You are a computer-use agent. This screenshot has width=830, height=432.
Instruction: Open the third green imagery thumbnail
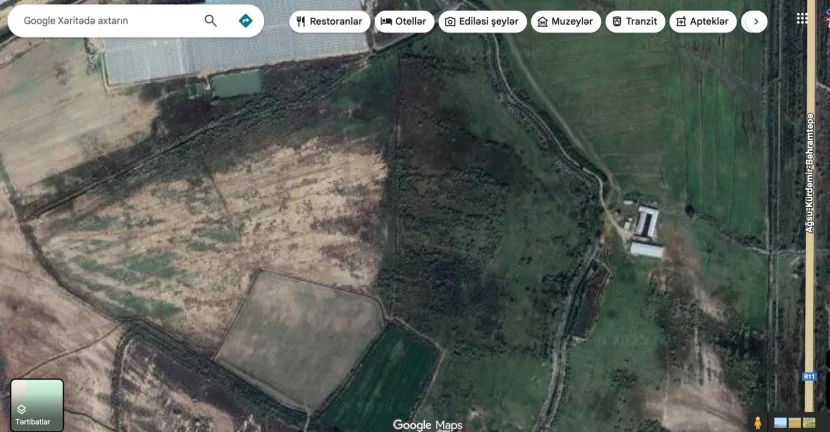click(x=810, y=422)
